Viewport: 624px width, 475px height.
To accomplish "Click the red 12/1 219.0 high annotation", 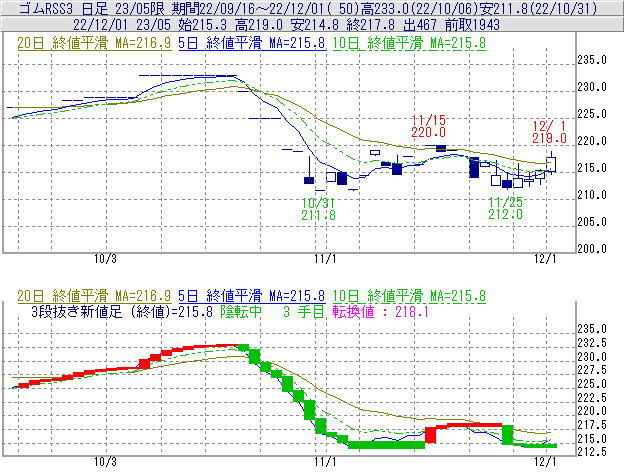I will tap(550, 132).
